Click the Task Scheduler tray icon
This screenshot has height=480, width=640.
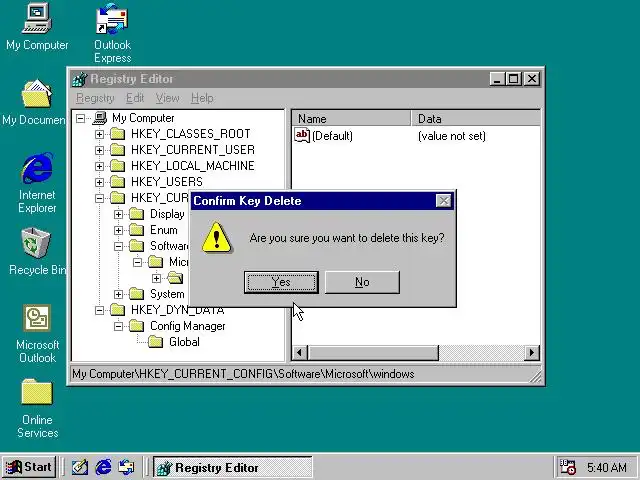point(568,467)
